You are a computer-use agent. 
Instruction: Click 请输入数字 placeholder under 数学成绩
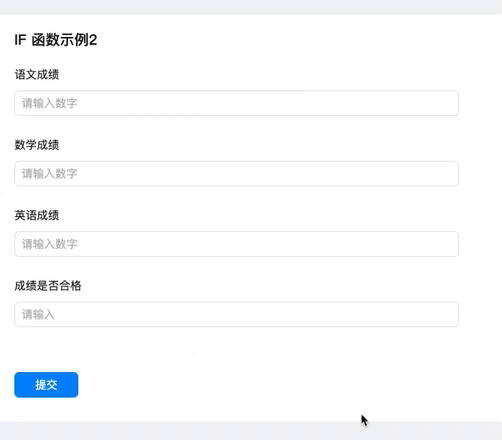pos(49,174)
